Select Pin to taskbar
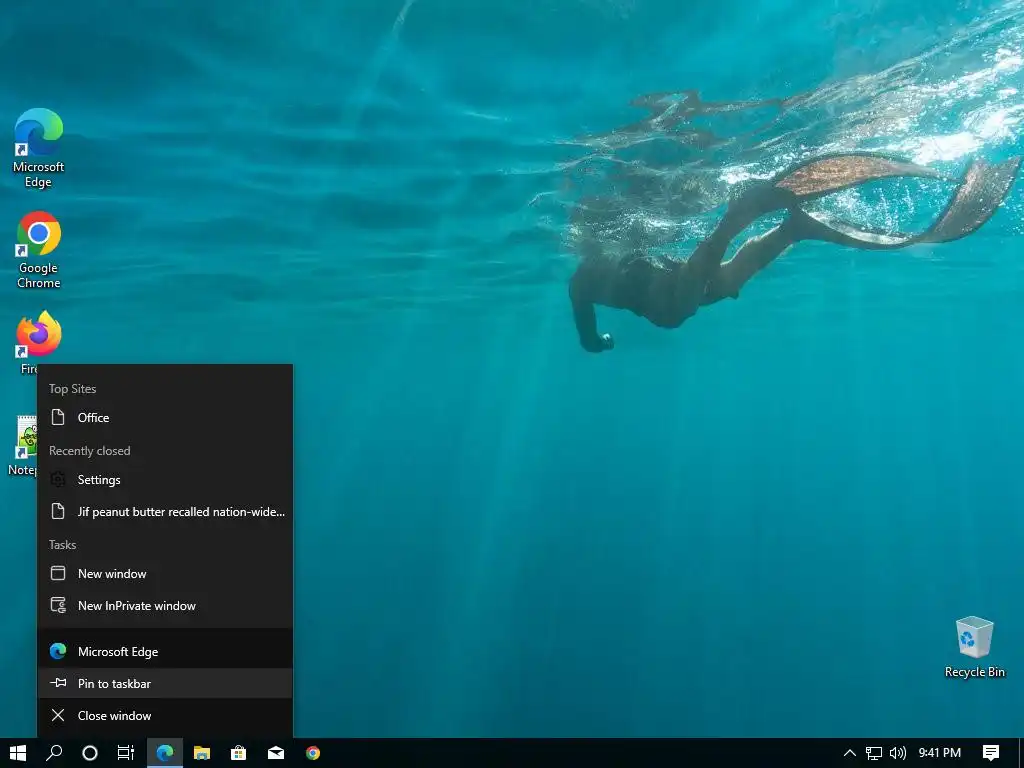 pos(165,683)
